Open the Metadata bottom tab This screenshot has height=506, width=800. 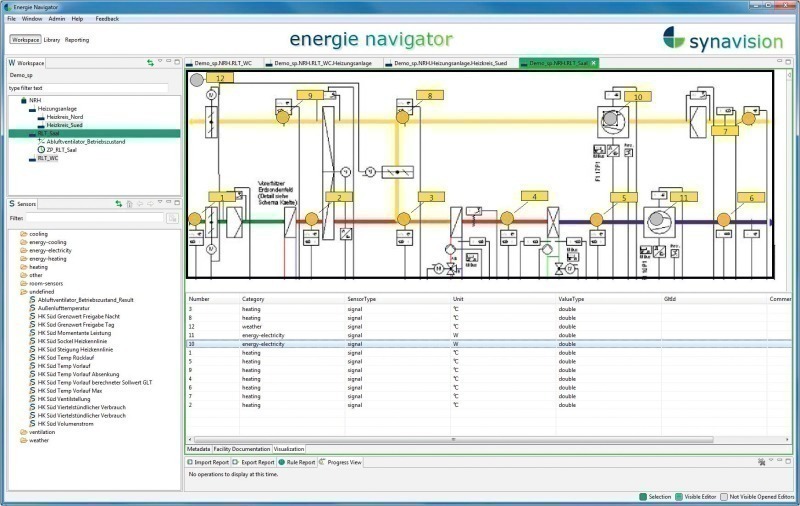click(198, 449)
